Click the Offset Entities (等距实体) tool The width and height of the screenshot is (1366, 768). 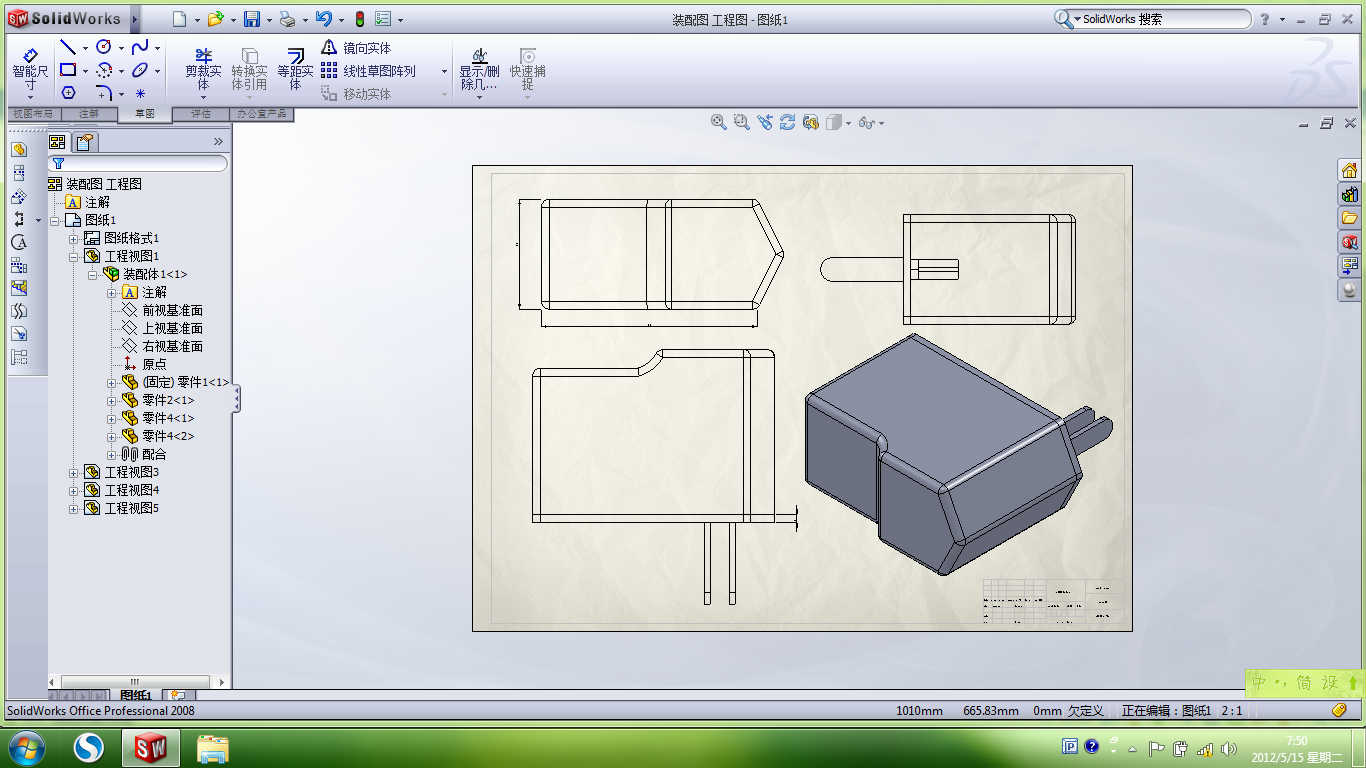tap(295, 69)
